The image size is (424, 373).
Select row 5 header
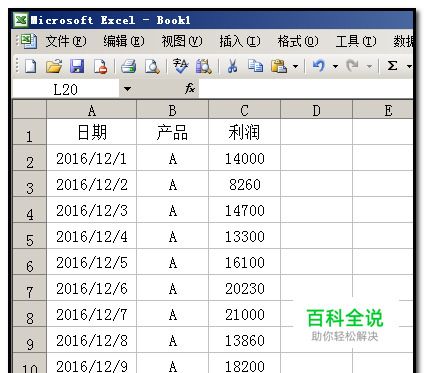tap(29, 236)
